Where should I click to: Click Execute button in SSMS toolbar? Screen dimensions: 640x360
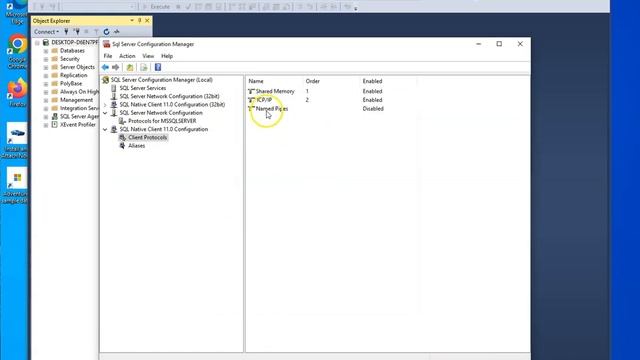pos(156,7)
